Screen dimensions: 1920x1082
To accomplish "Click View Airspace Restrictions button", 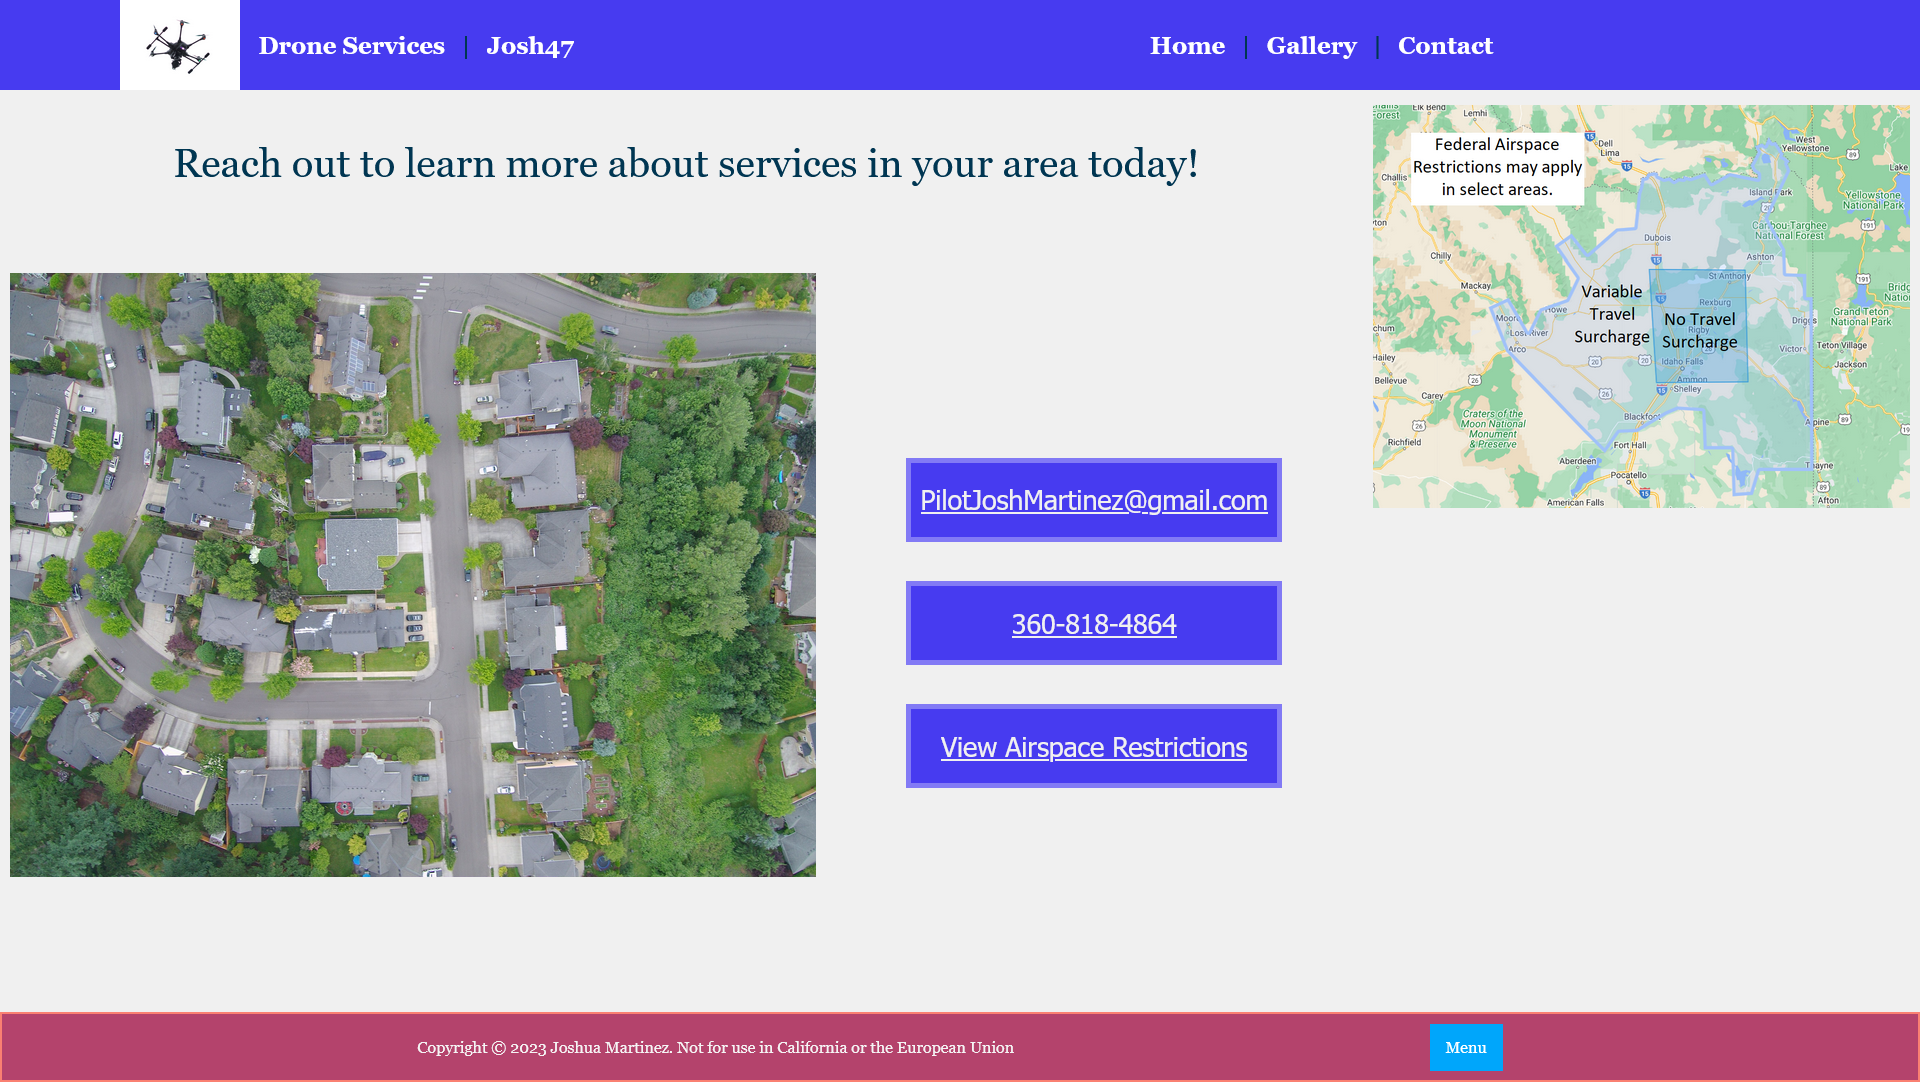I will pyautogui.click(x=1093, y=746).
